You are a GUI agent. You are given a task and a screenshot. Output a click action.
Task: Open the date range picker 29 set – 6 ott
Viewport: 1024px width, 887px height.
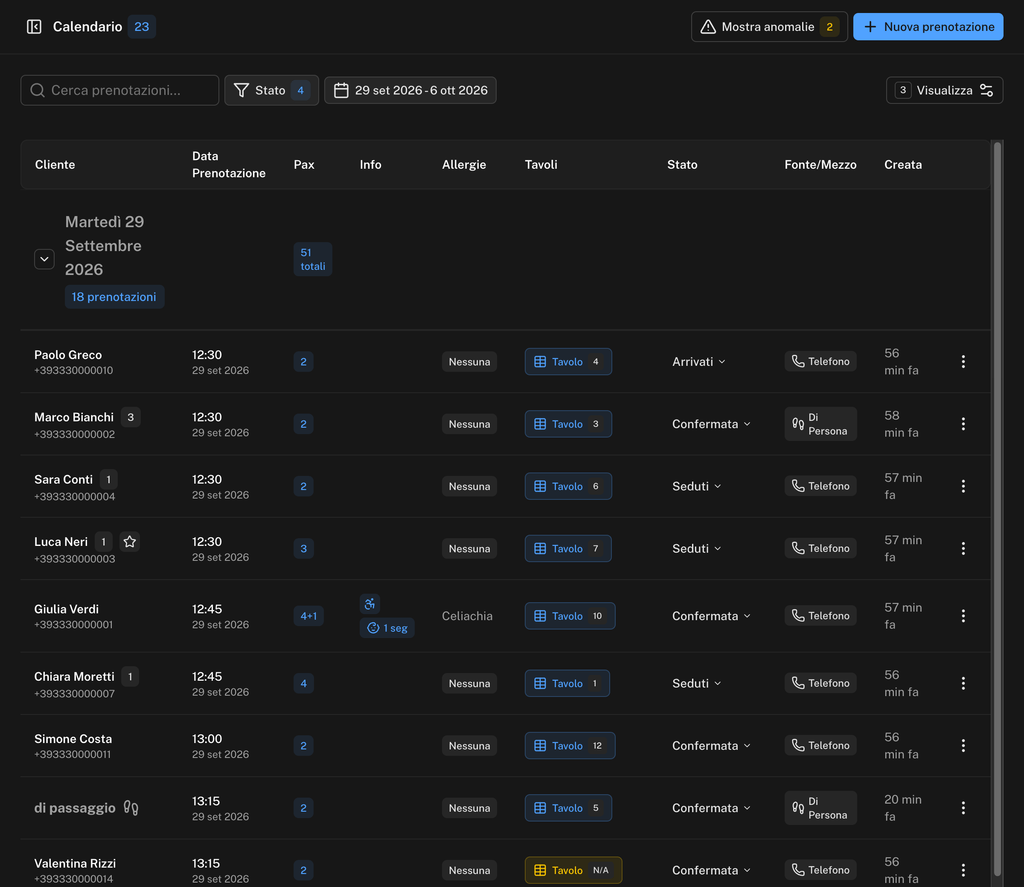click(x=410, y=90)
